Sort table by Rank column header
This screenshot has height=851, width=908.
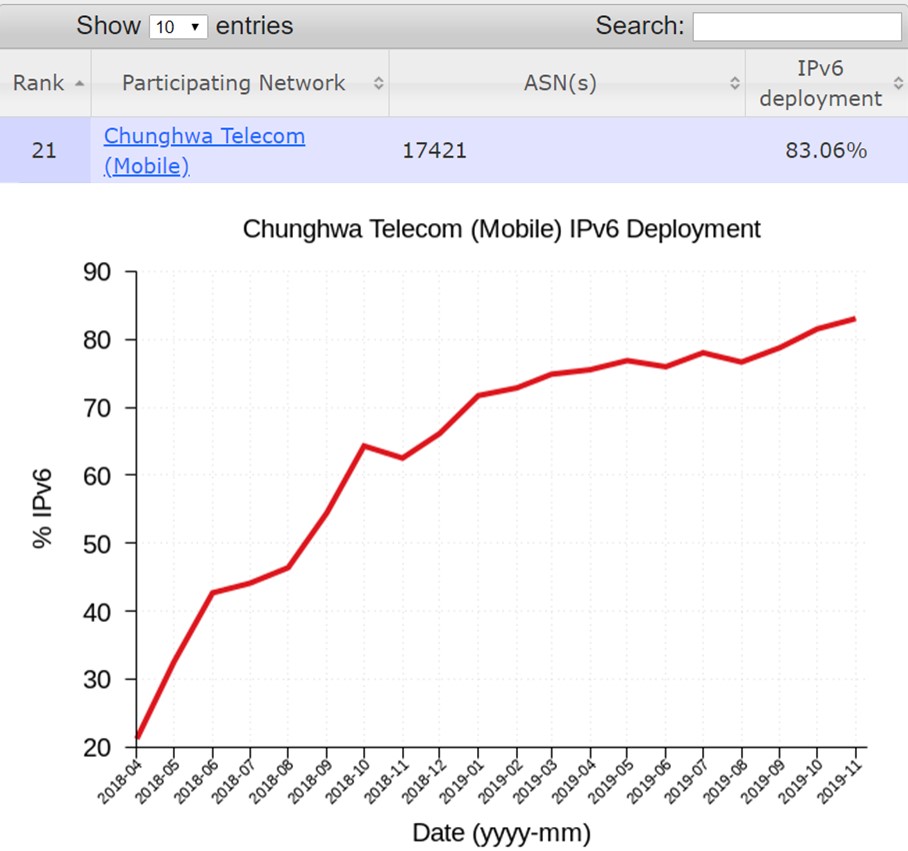click(45, 83)
